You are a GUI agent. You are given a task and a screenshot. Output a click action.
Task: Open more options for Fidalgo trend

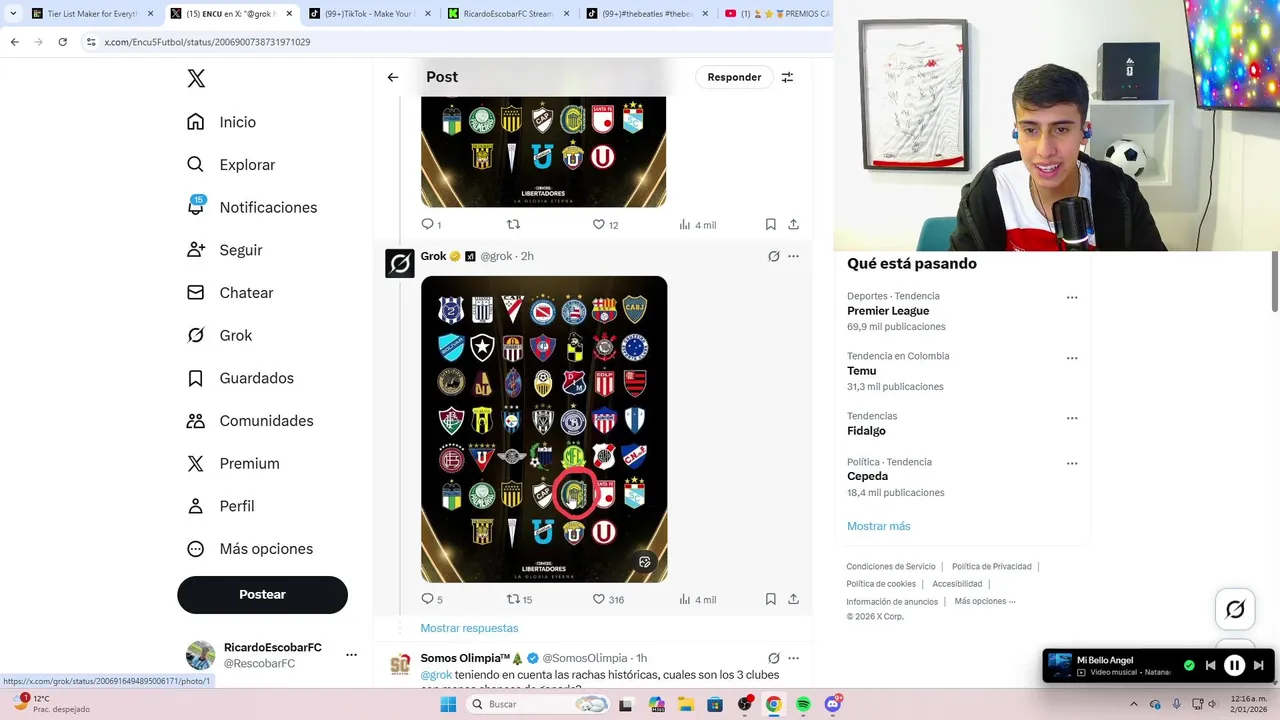pyautogui.click(x=1072, y=417)
